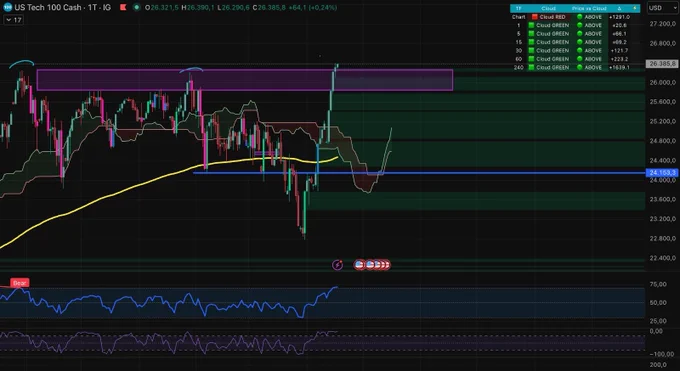
Task: Open the US Tech 100 Cash symbol title
Action: pyautogui.click(x=62, y=7)
